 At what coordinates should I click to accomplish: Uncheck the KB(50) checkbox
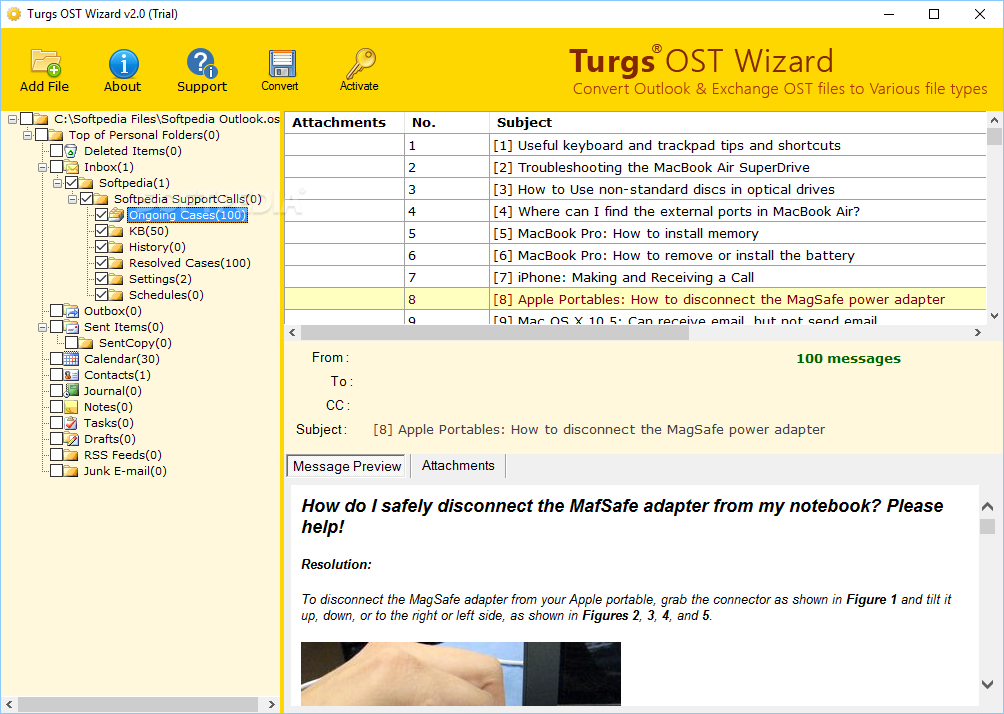coord(101,231)
